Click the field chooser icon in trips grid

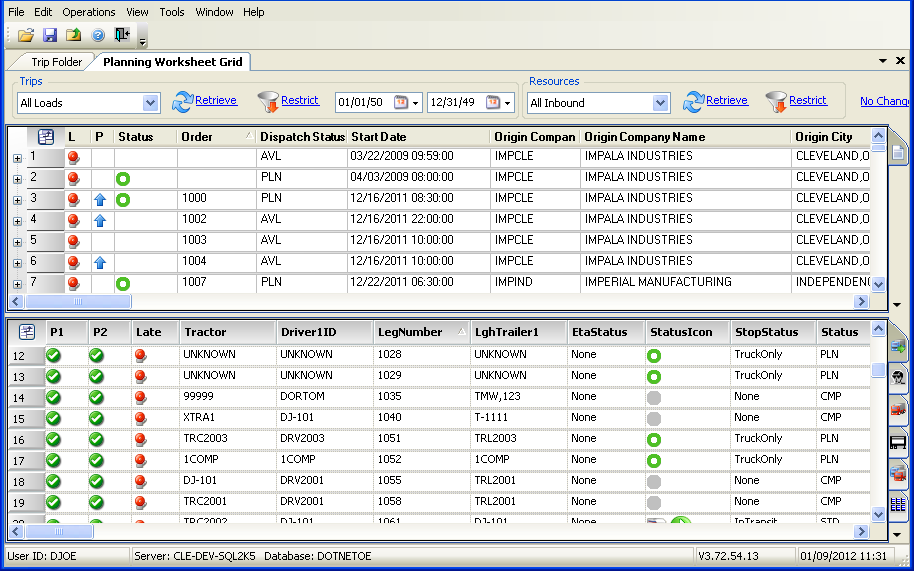coord(46,137)
